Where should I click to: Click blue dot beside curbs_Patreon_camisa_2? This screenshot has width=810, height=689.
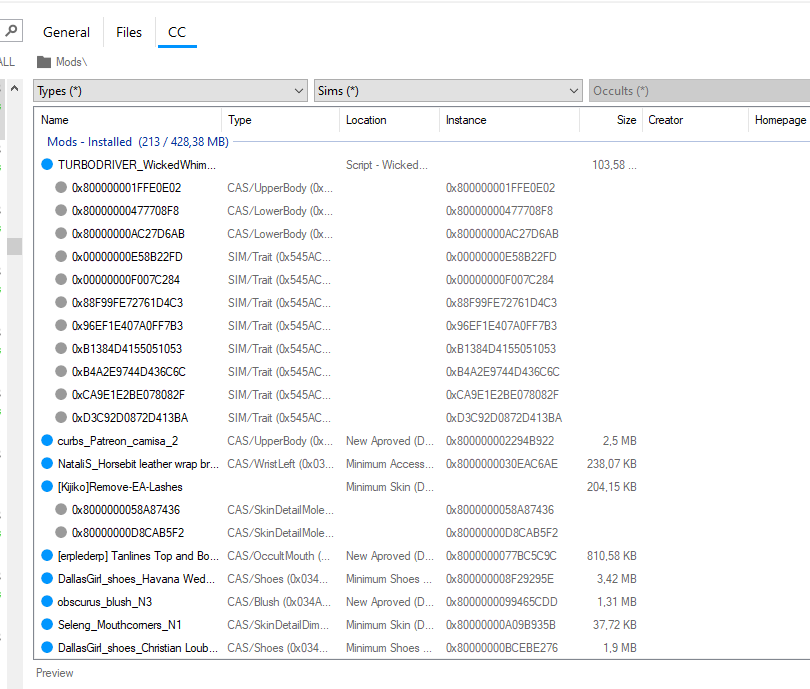(47, 441)
